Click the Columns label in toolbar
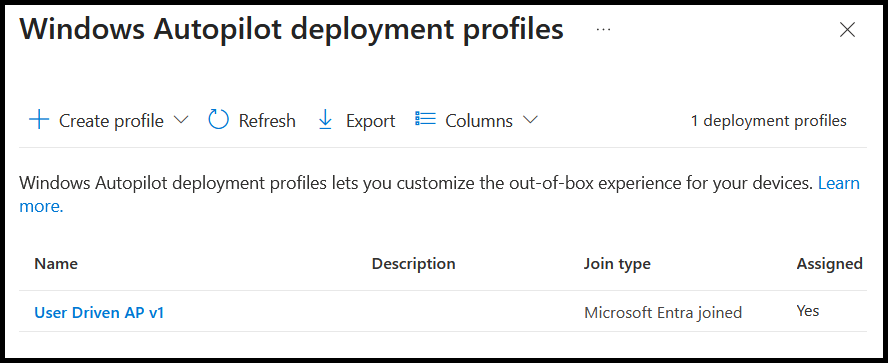 pos(479,121)
